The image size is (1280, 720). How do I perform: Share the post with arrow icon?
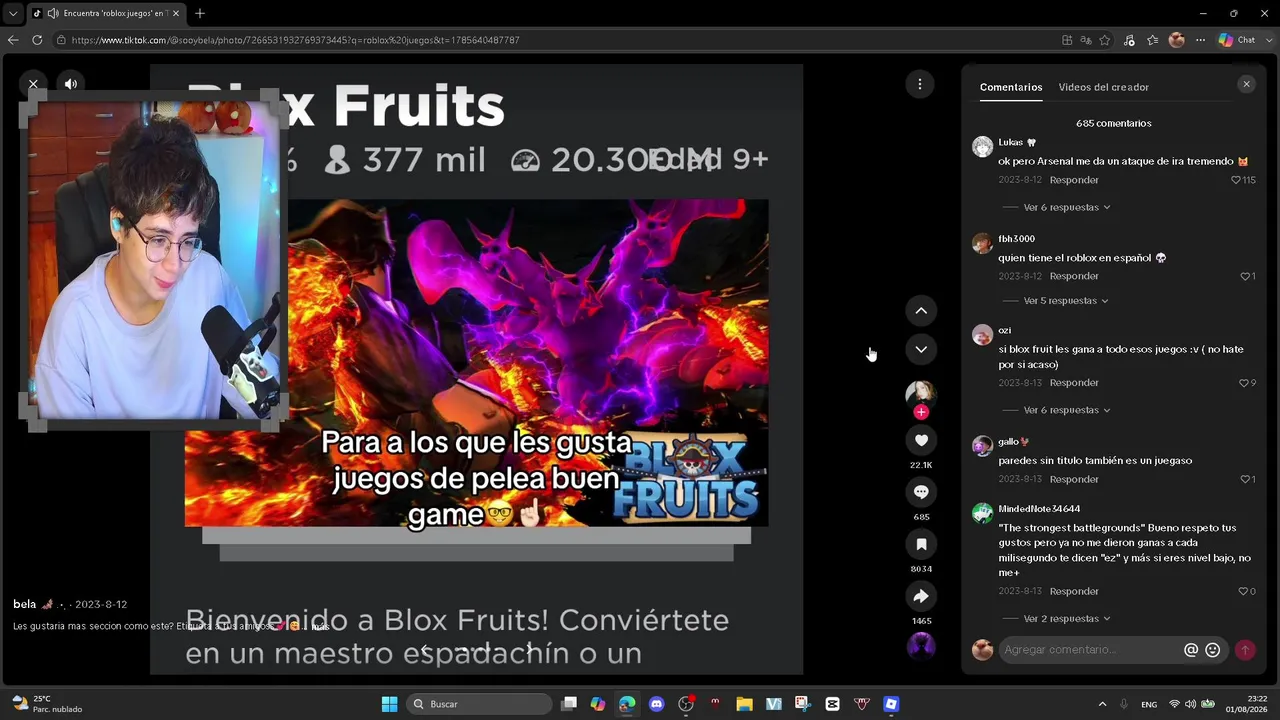tap(921, 596)
